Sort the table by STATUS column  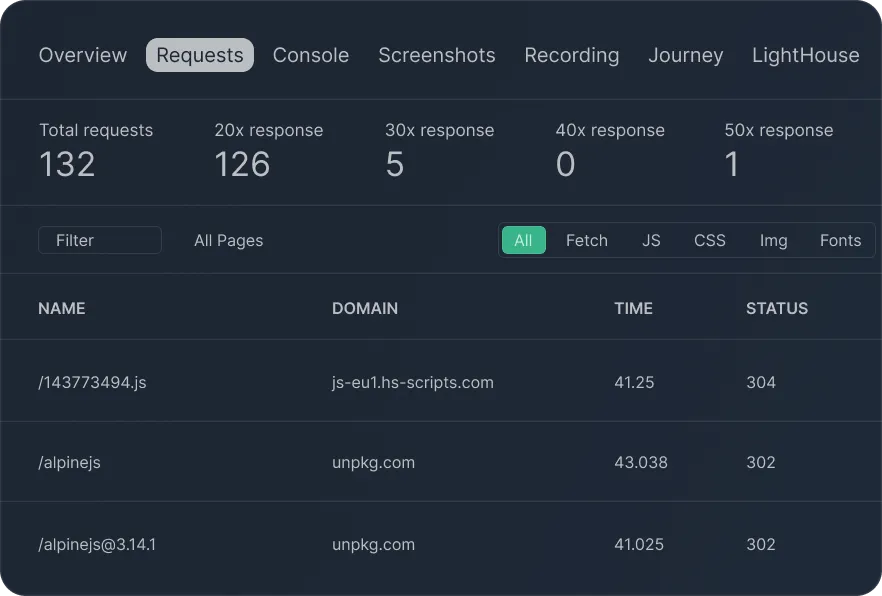[x=777, y=308]
